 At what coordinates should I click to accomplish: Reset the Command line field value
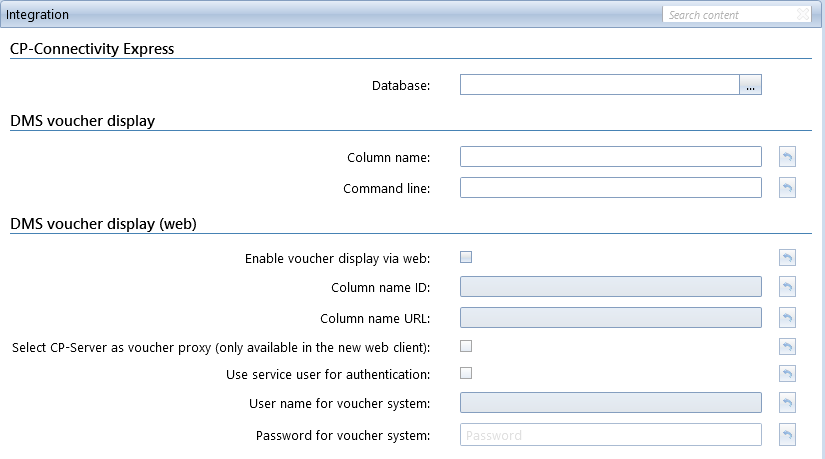(x=787, y=187)
